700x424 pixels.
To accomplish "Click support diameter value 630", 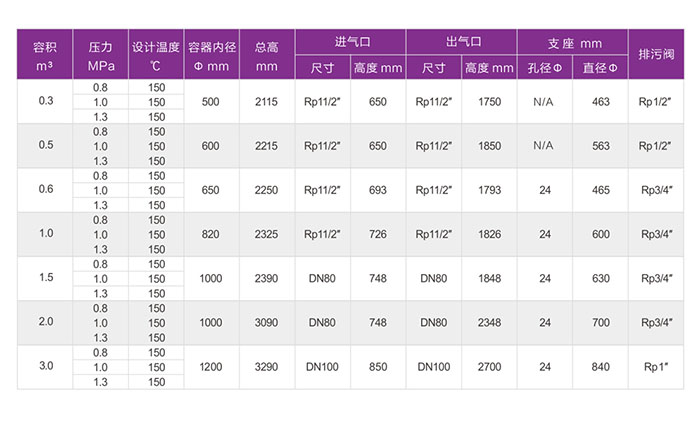I will pos(601,279).
